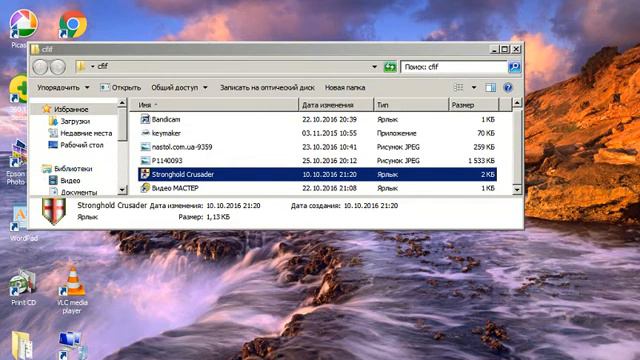Toggle the preview pane button
The image size is (640, 360).
tap(490, 87)
